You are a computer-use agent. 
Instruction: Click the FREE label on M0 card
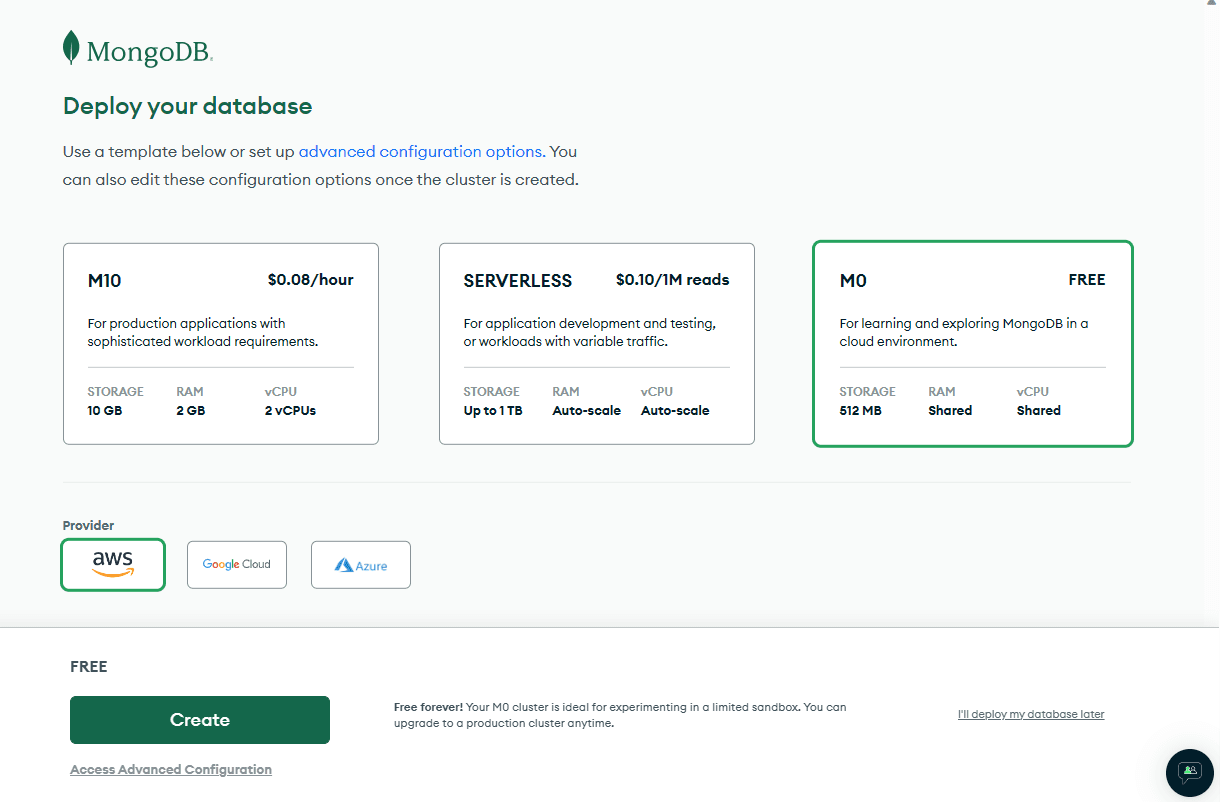pos(1087,280)
